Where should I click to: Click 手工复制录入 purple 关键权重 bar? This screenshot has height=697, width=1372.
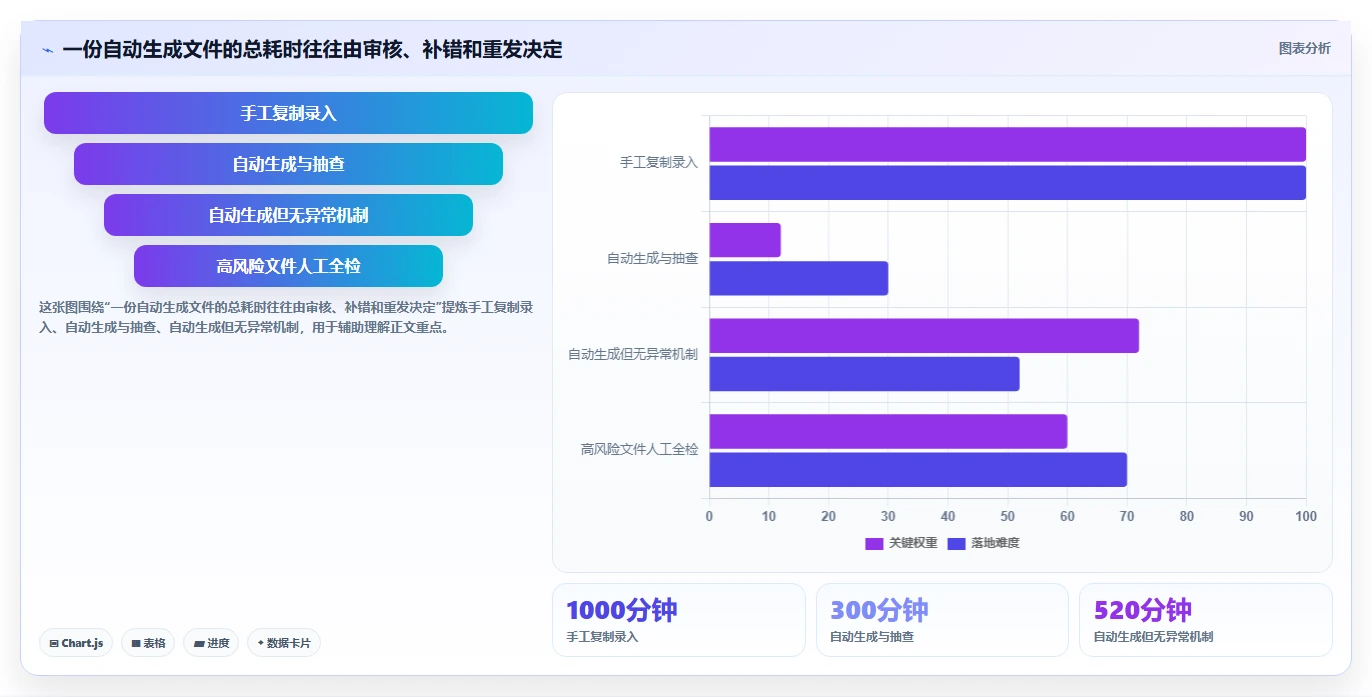1008,144
